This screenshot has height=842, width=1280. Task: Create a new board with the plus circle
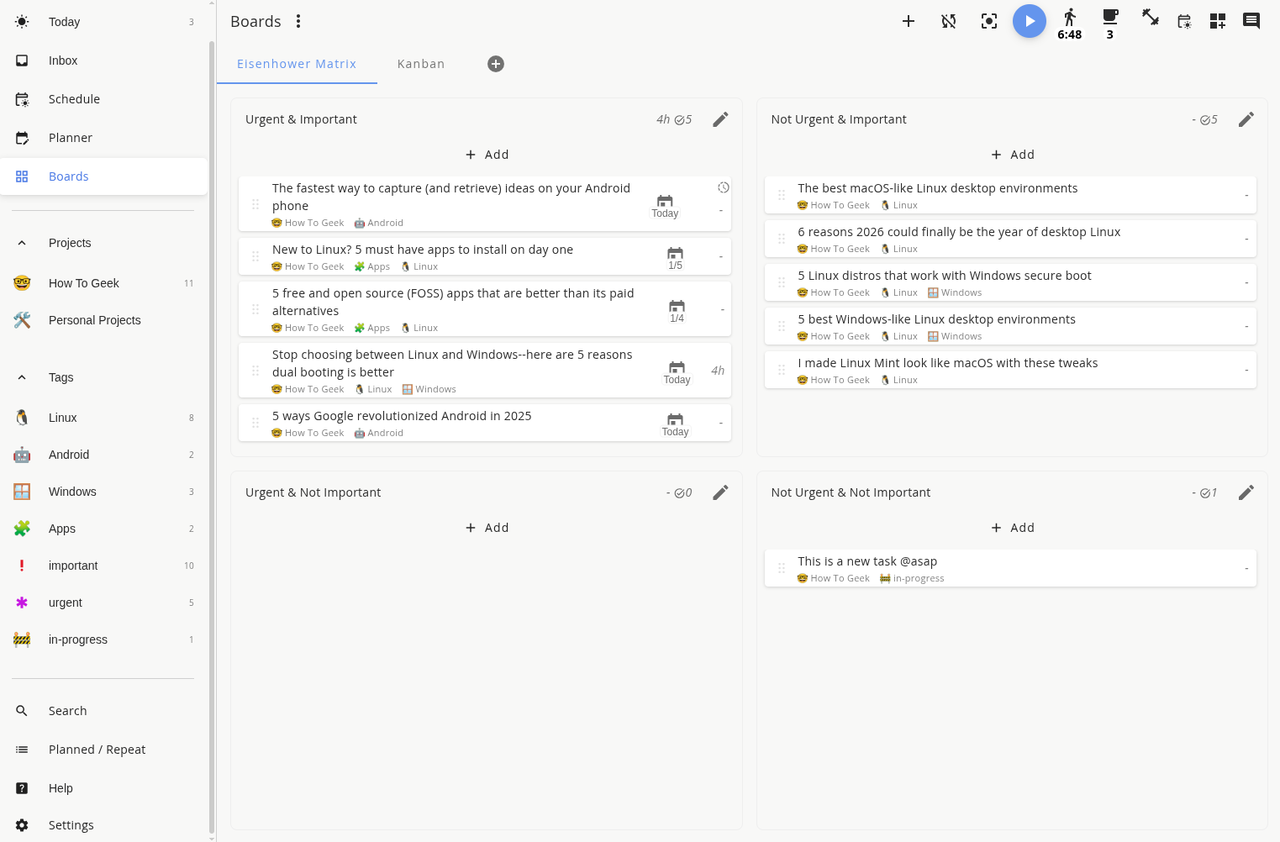495,63
